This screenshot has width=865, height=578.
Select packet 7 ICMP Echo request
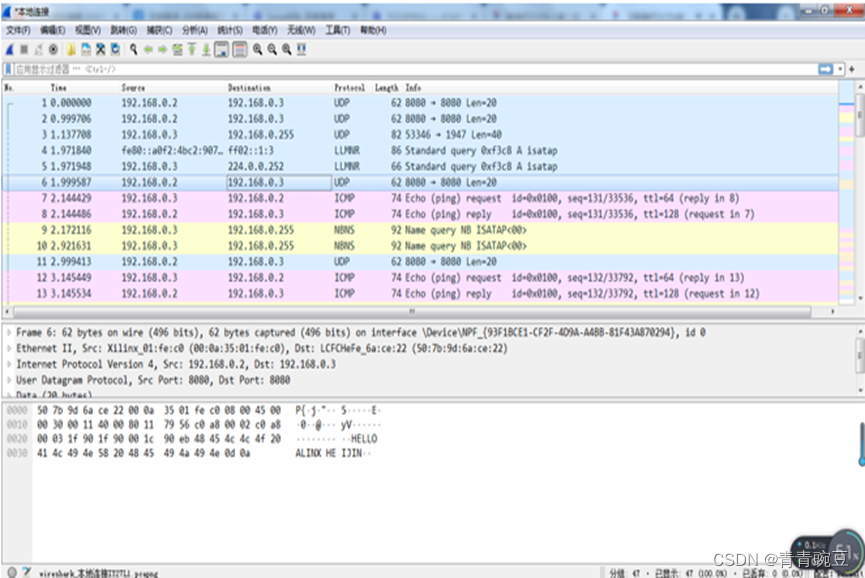click(x=420, y=198)
